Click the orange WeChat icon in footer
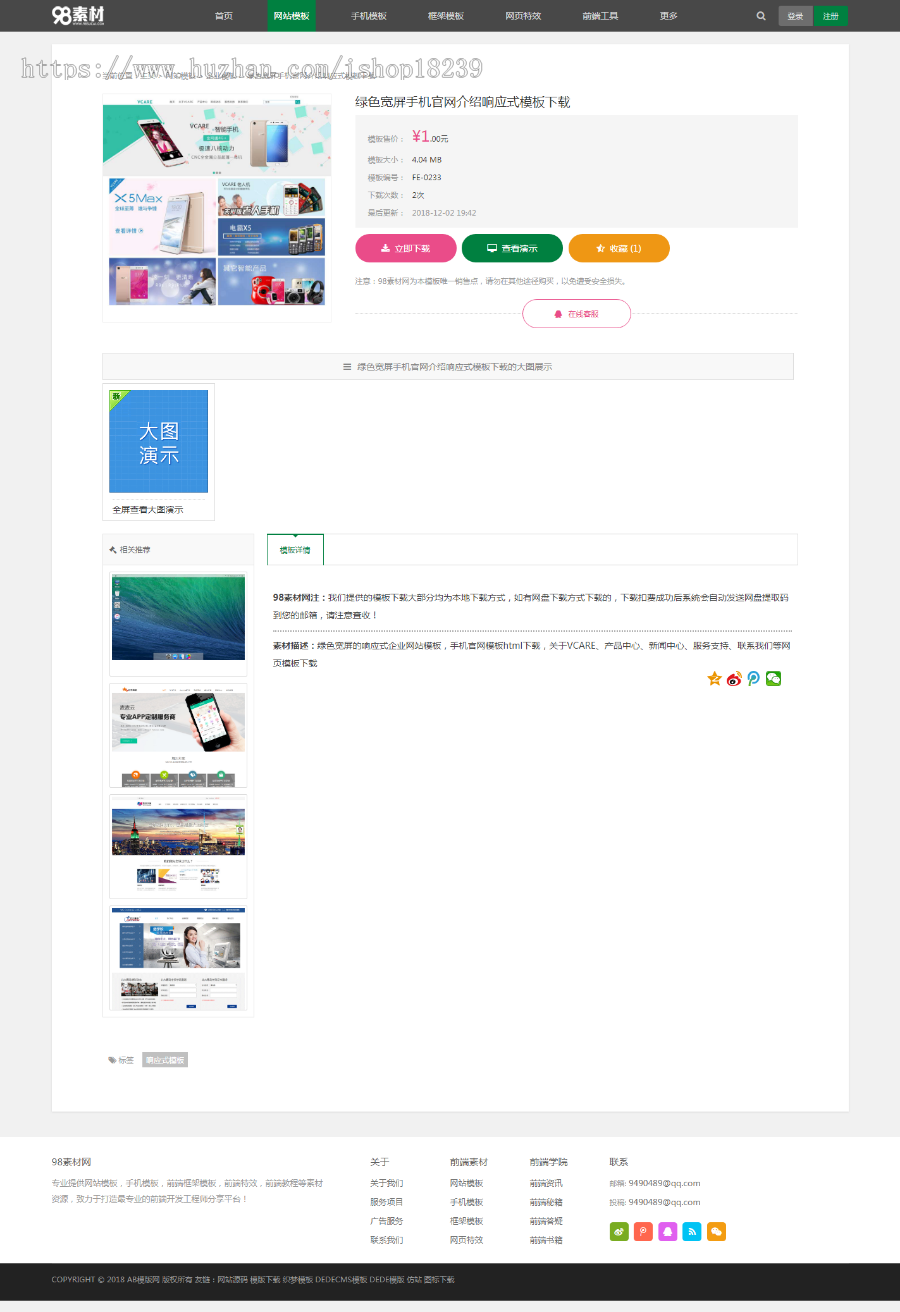 pos(716,1232)
